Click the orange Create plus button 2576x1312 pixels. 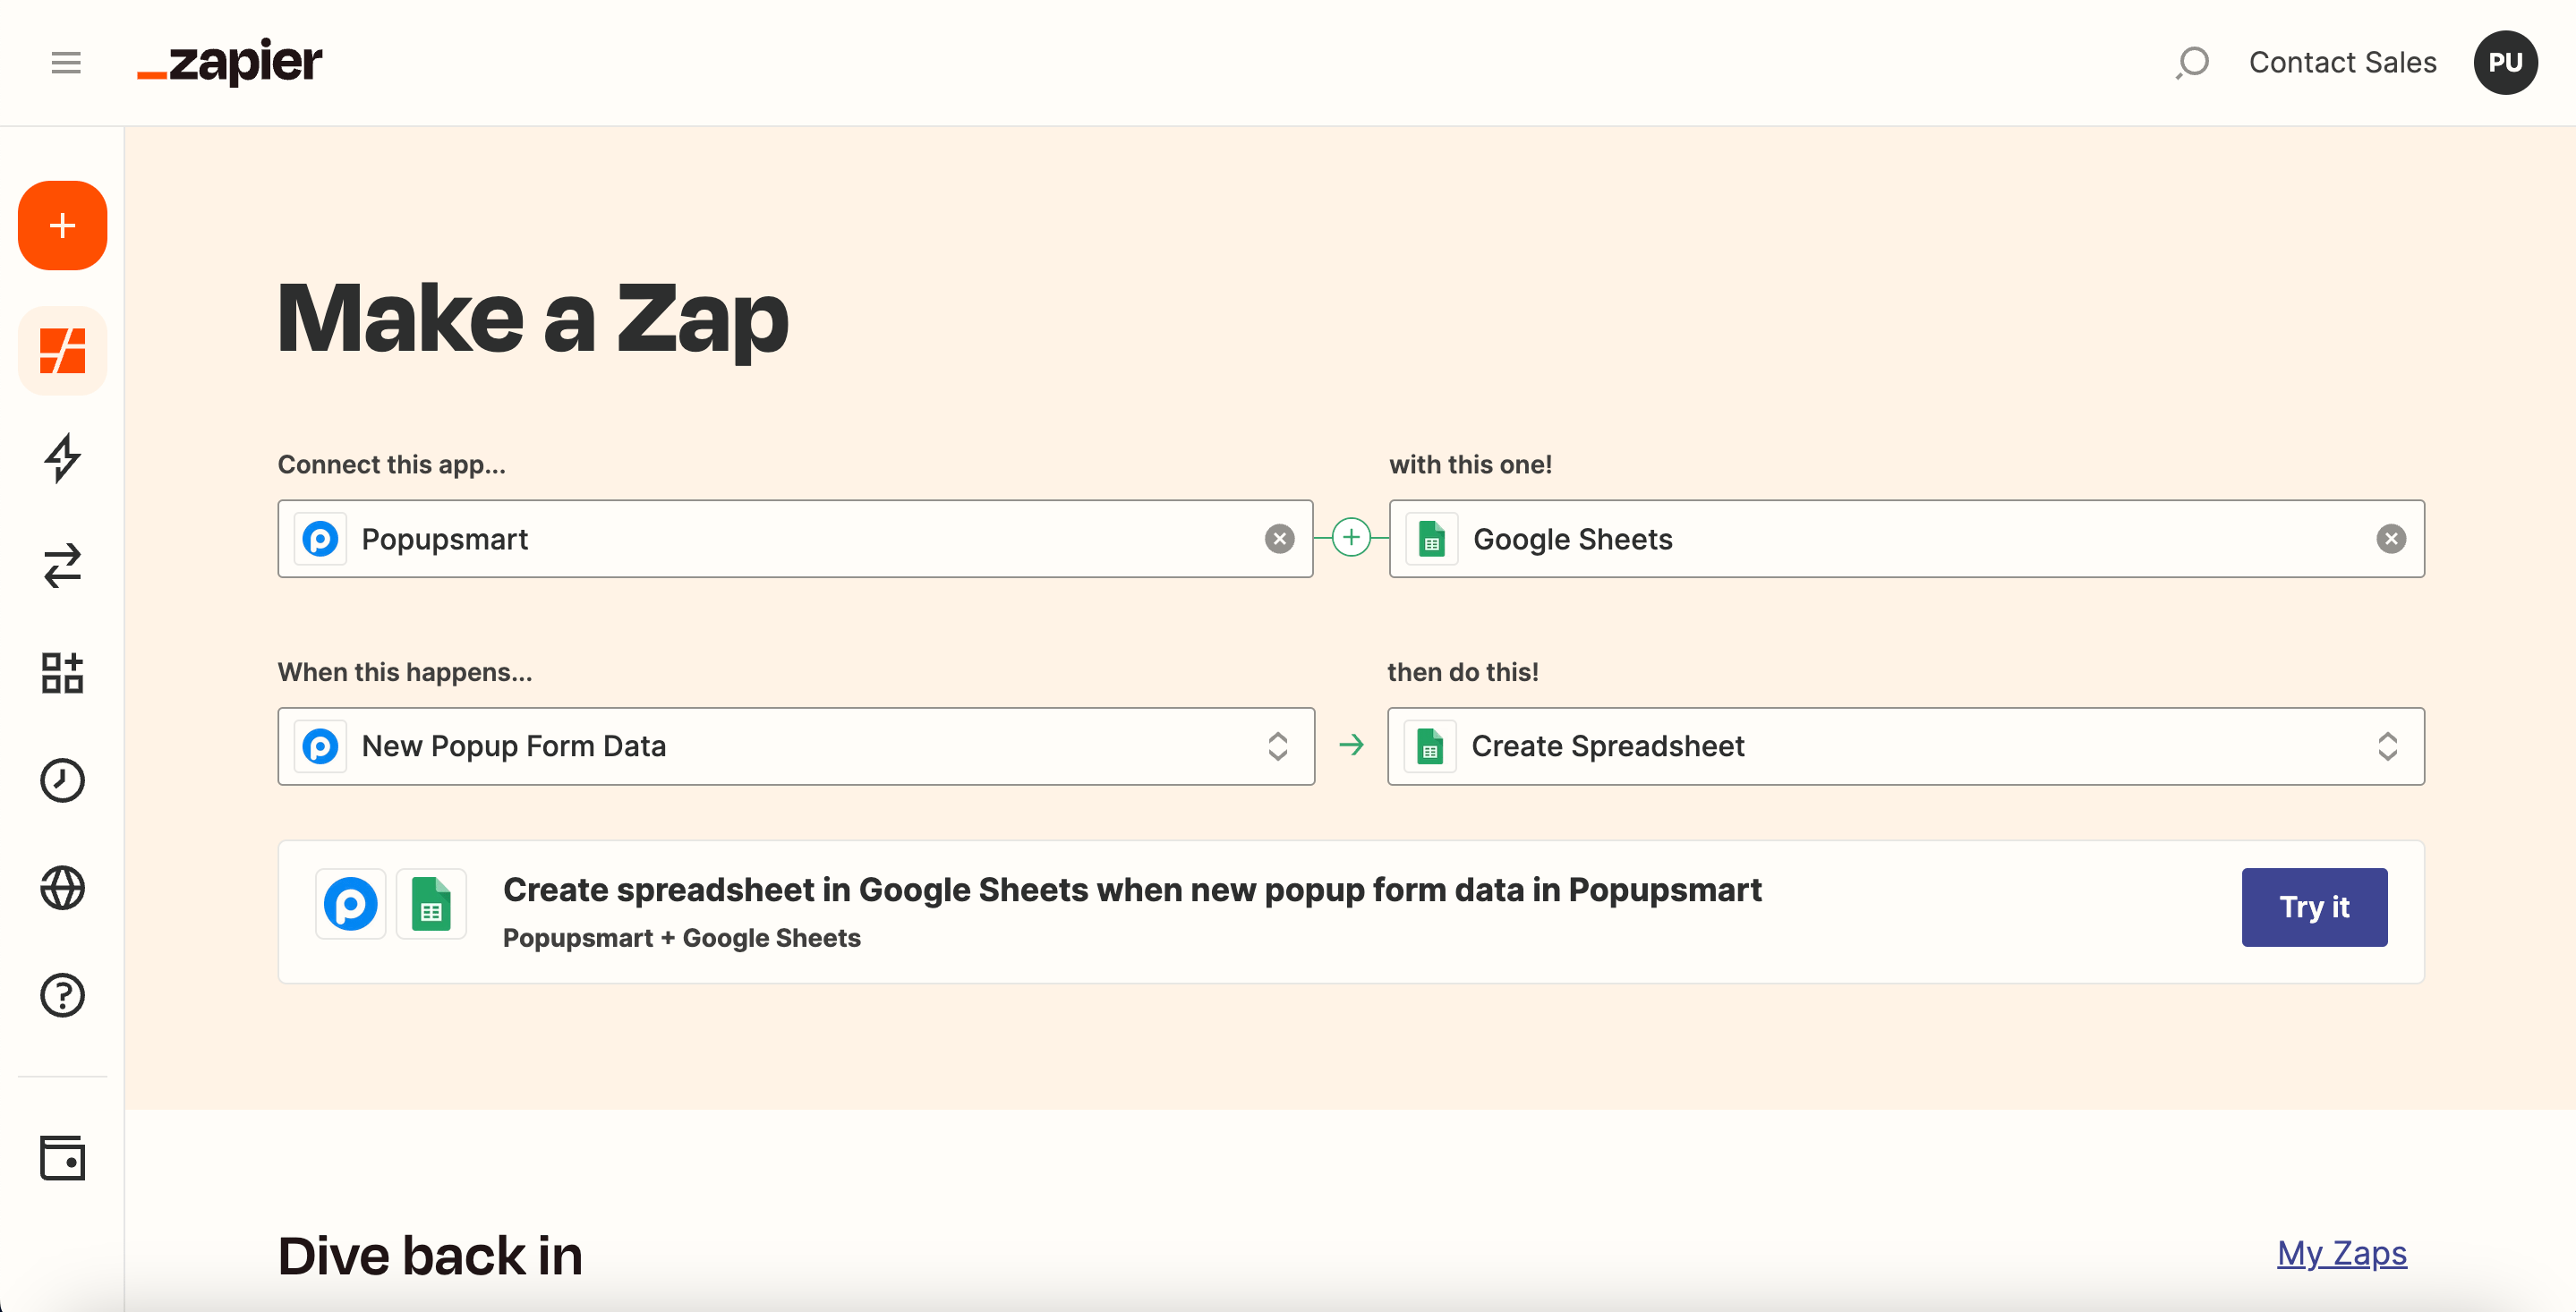point(62,225)
